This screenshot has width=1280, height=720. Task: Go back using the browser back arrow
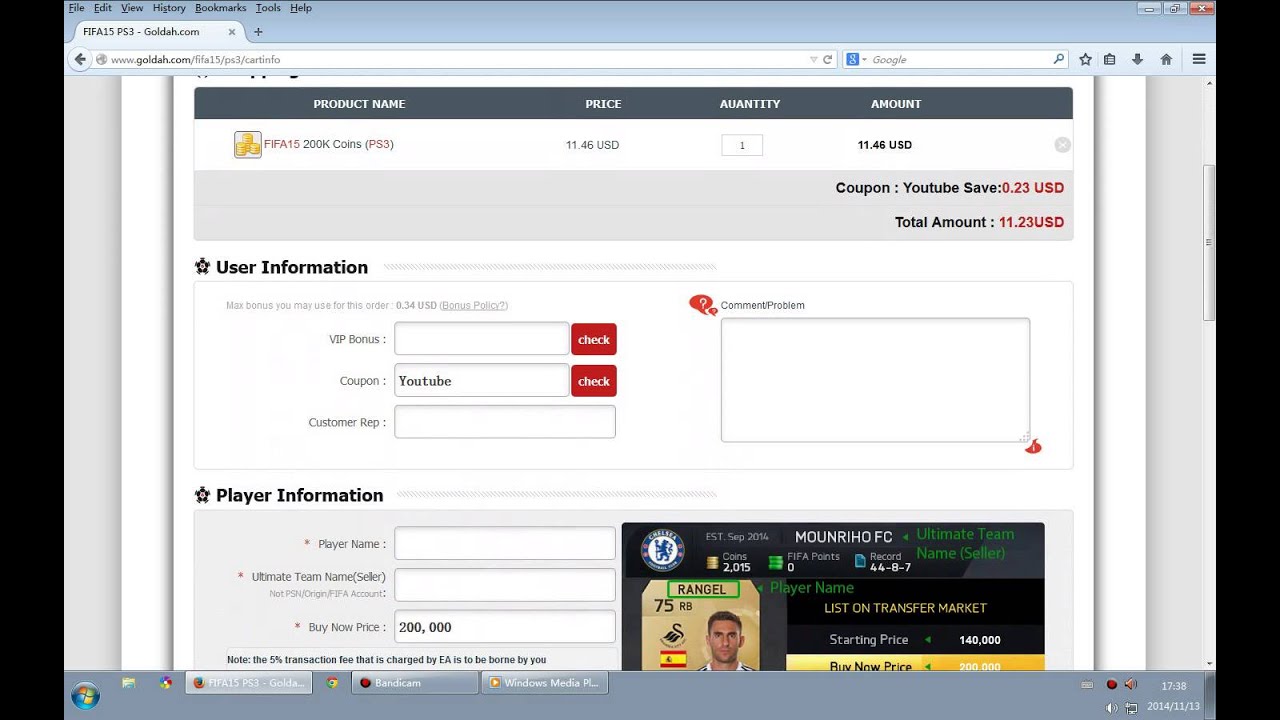(81, 59)
